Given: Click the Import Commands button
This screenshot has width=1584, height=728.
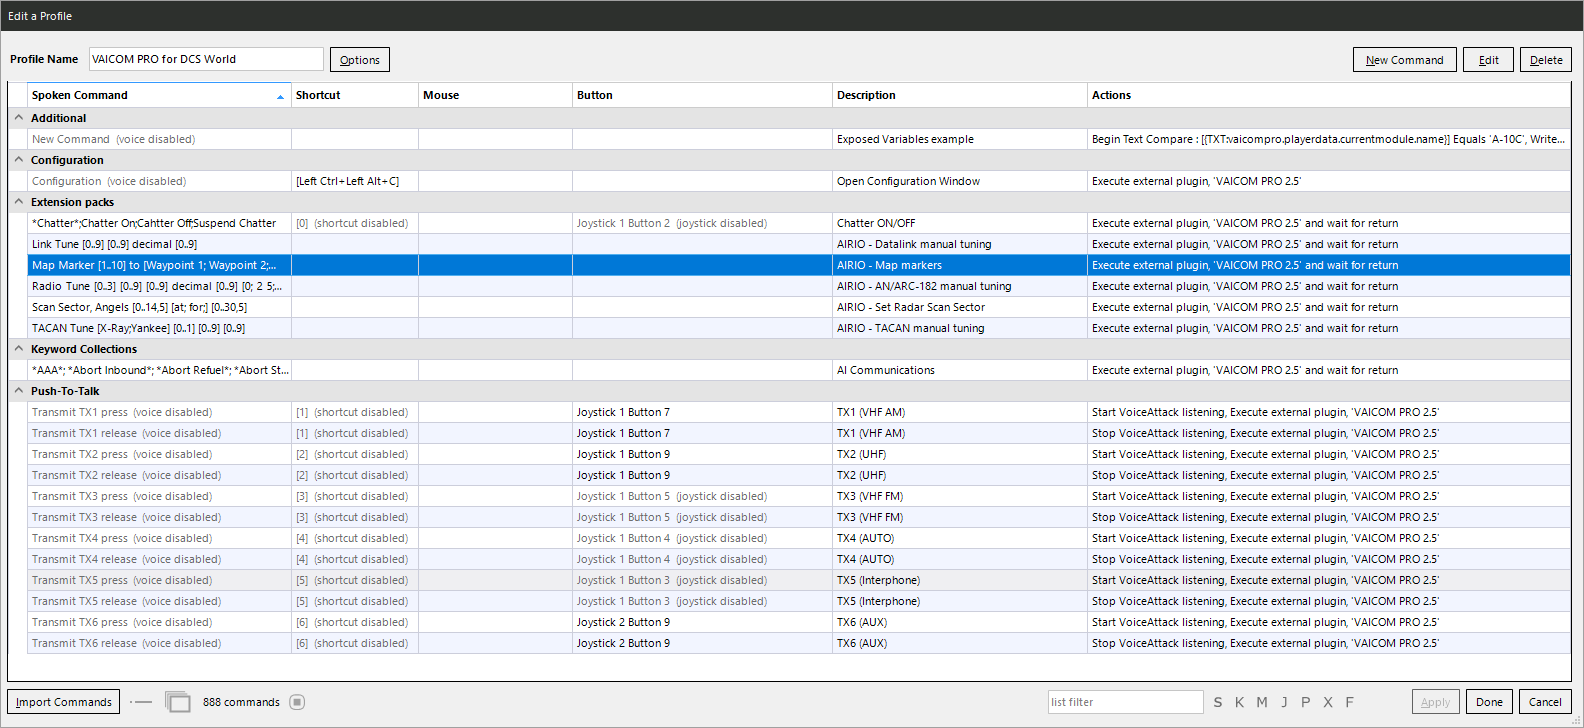Looking at the screenshot, I should click(x=64, y=702).
